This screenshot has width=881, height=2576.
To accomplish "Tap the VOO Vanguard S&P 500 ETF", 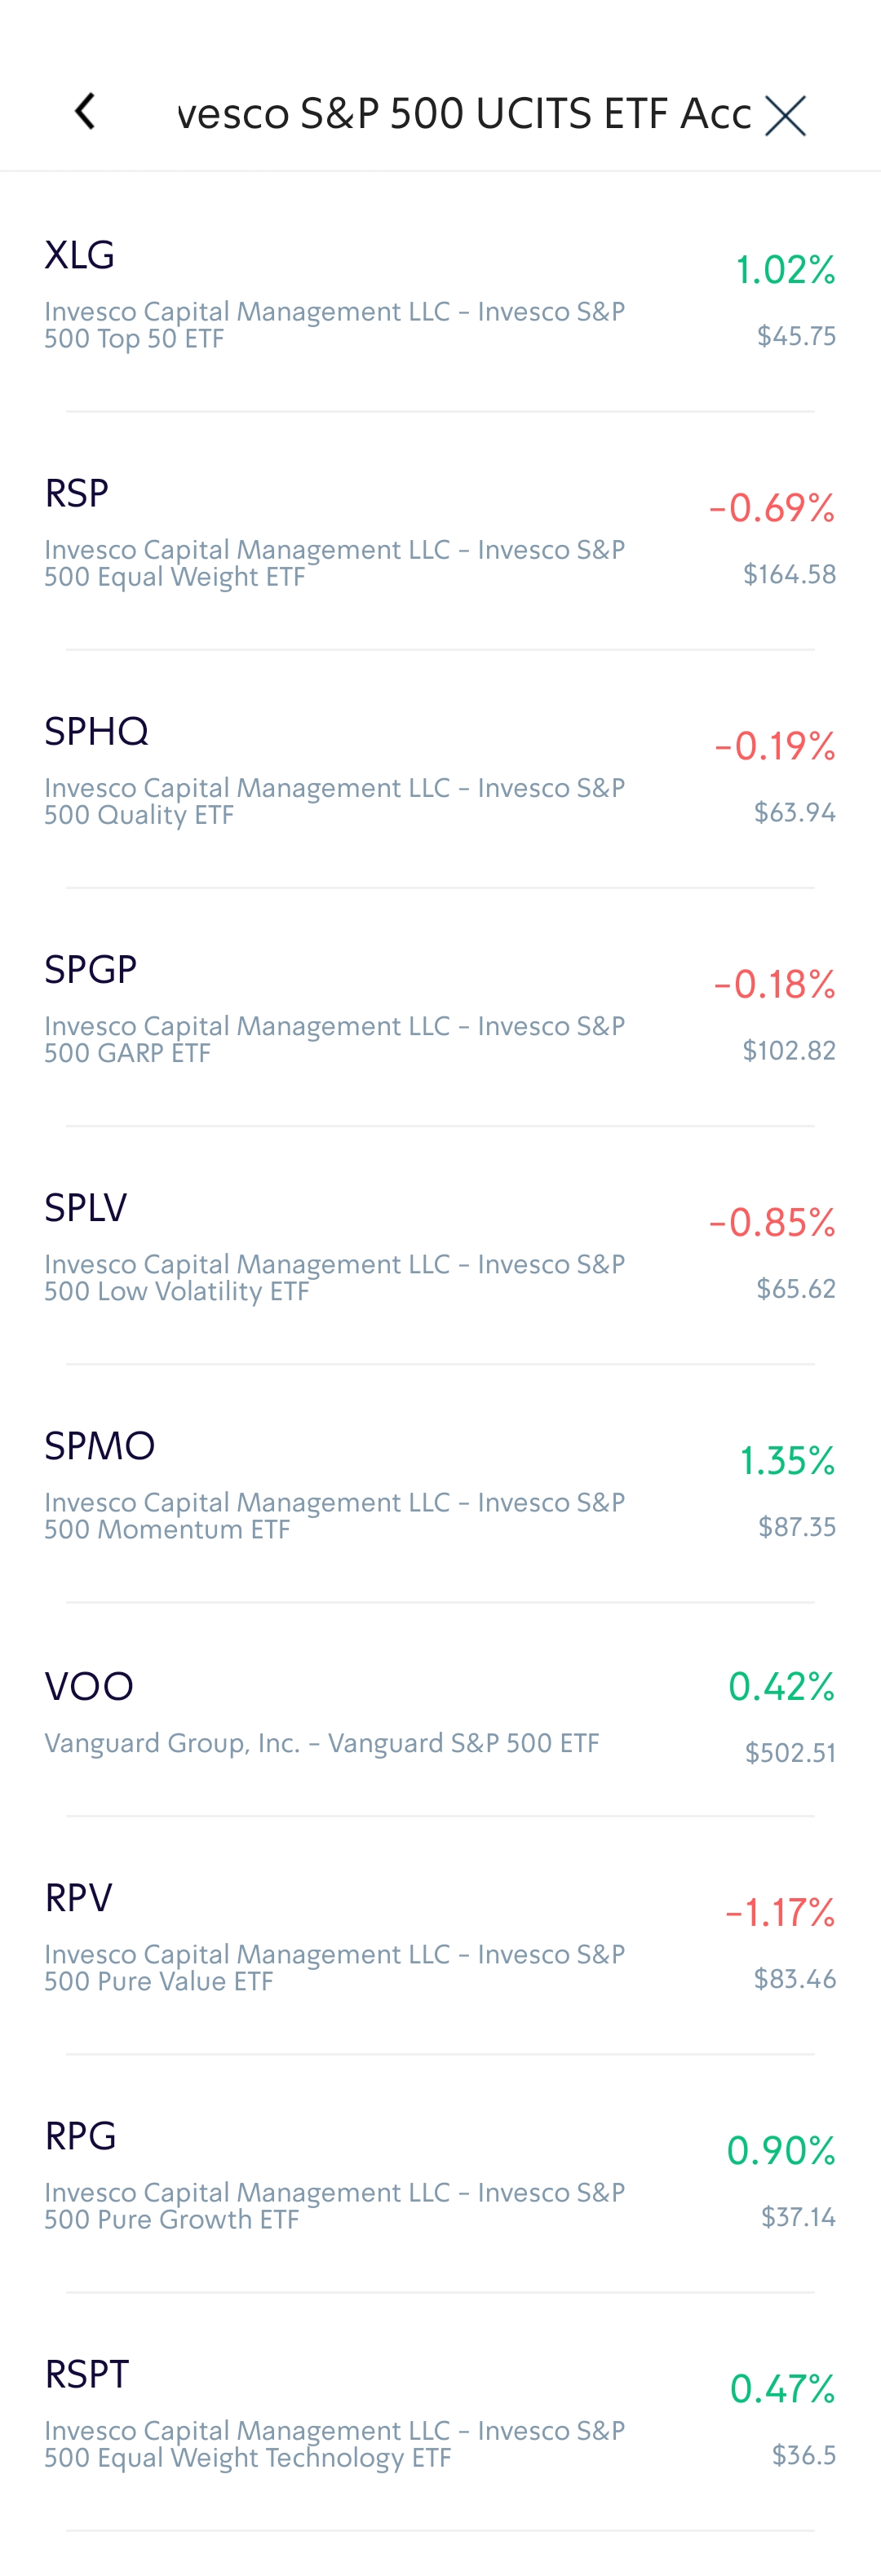I will 89,1687.
